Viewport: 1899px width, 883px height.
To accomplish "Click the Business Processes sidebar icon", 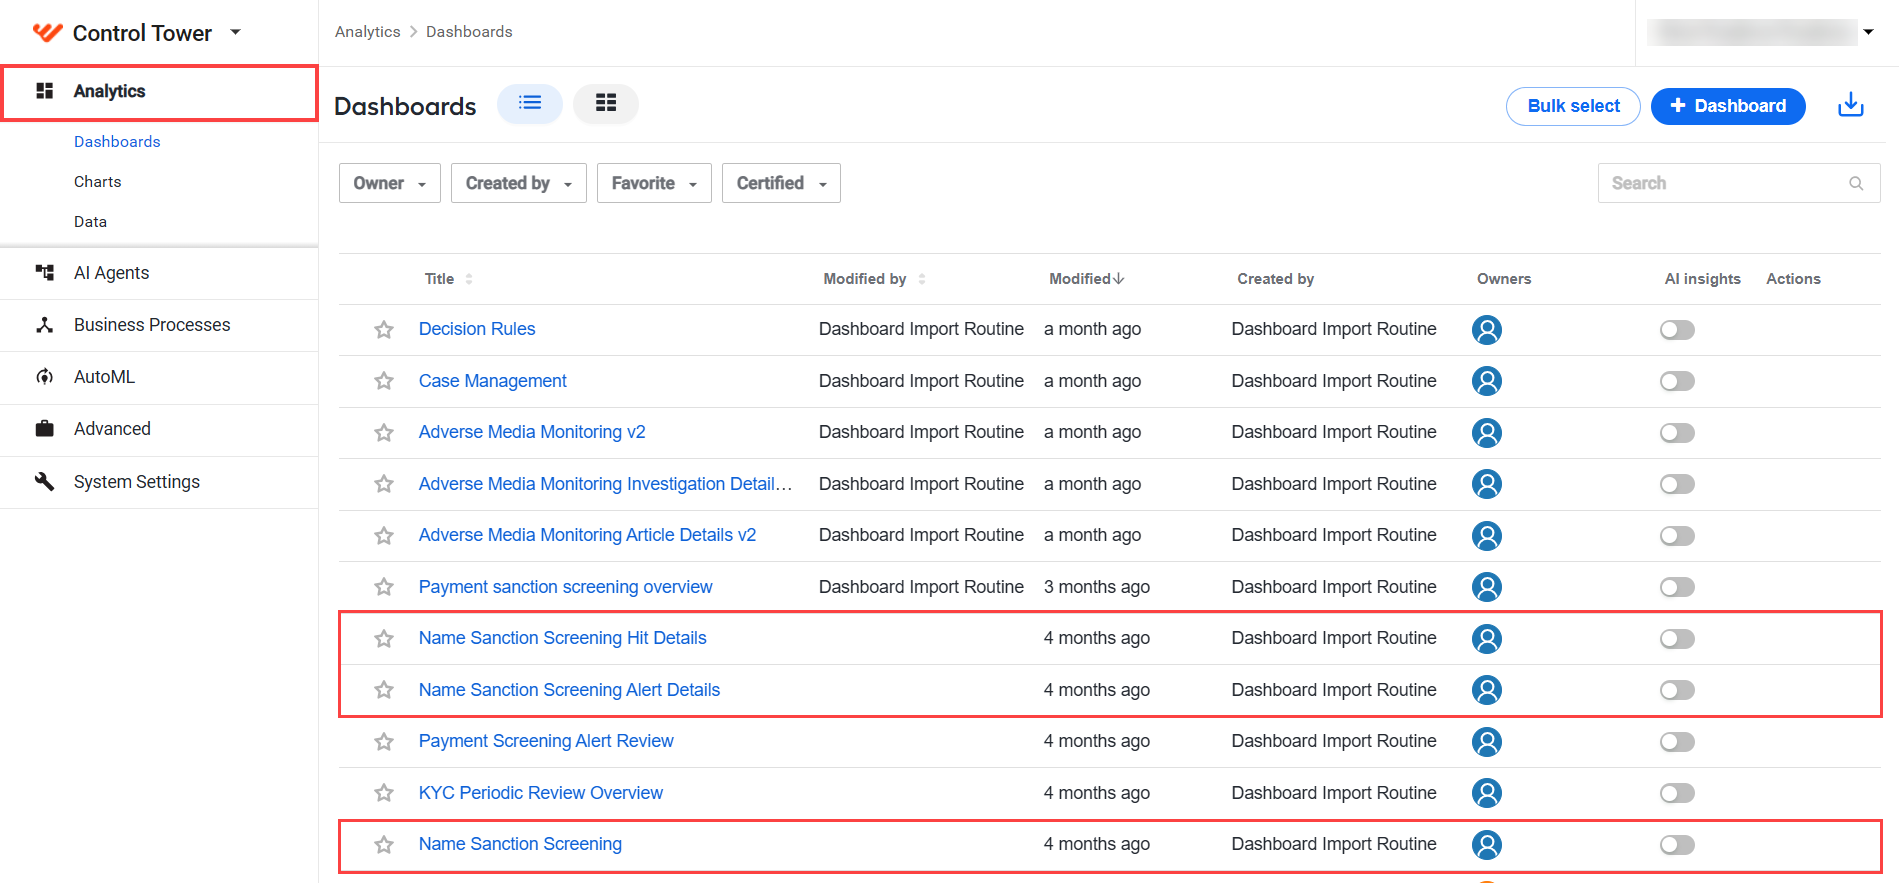I will 45,325.
